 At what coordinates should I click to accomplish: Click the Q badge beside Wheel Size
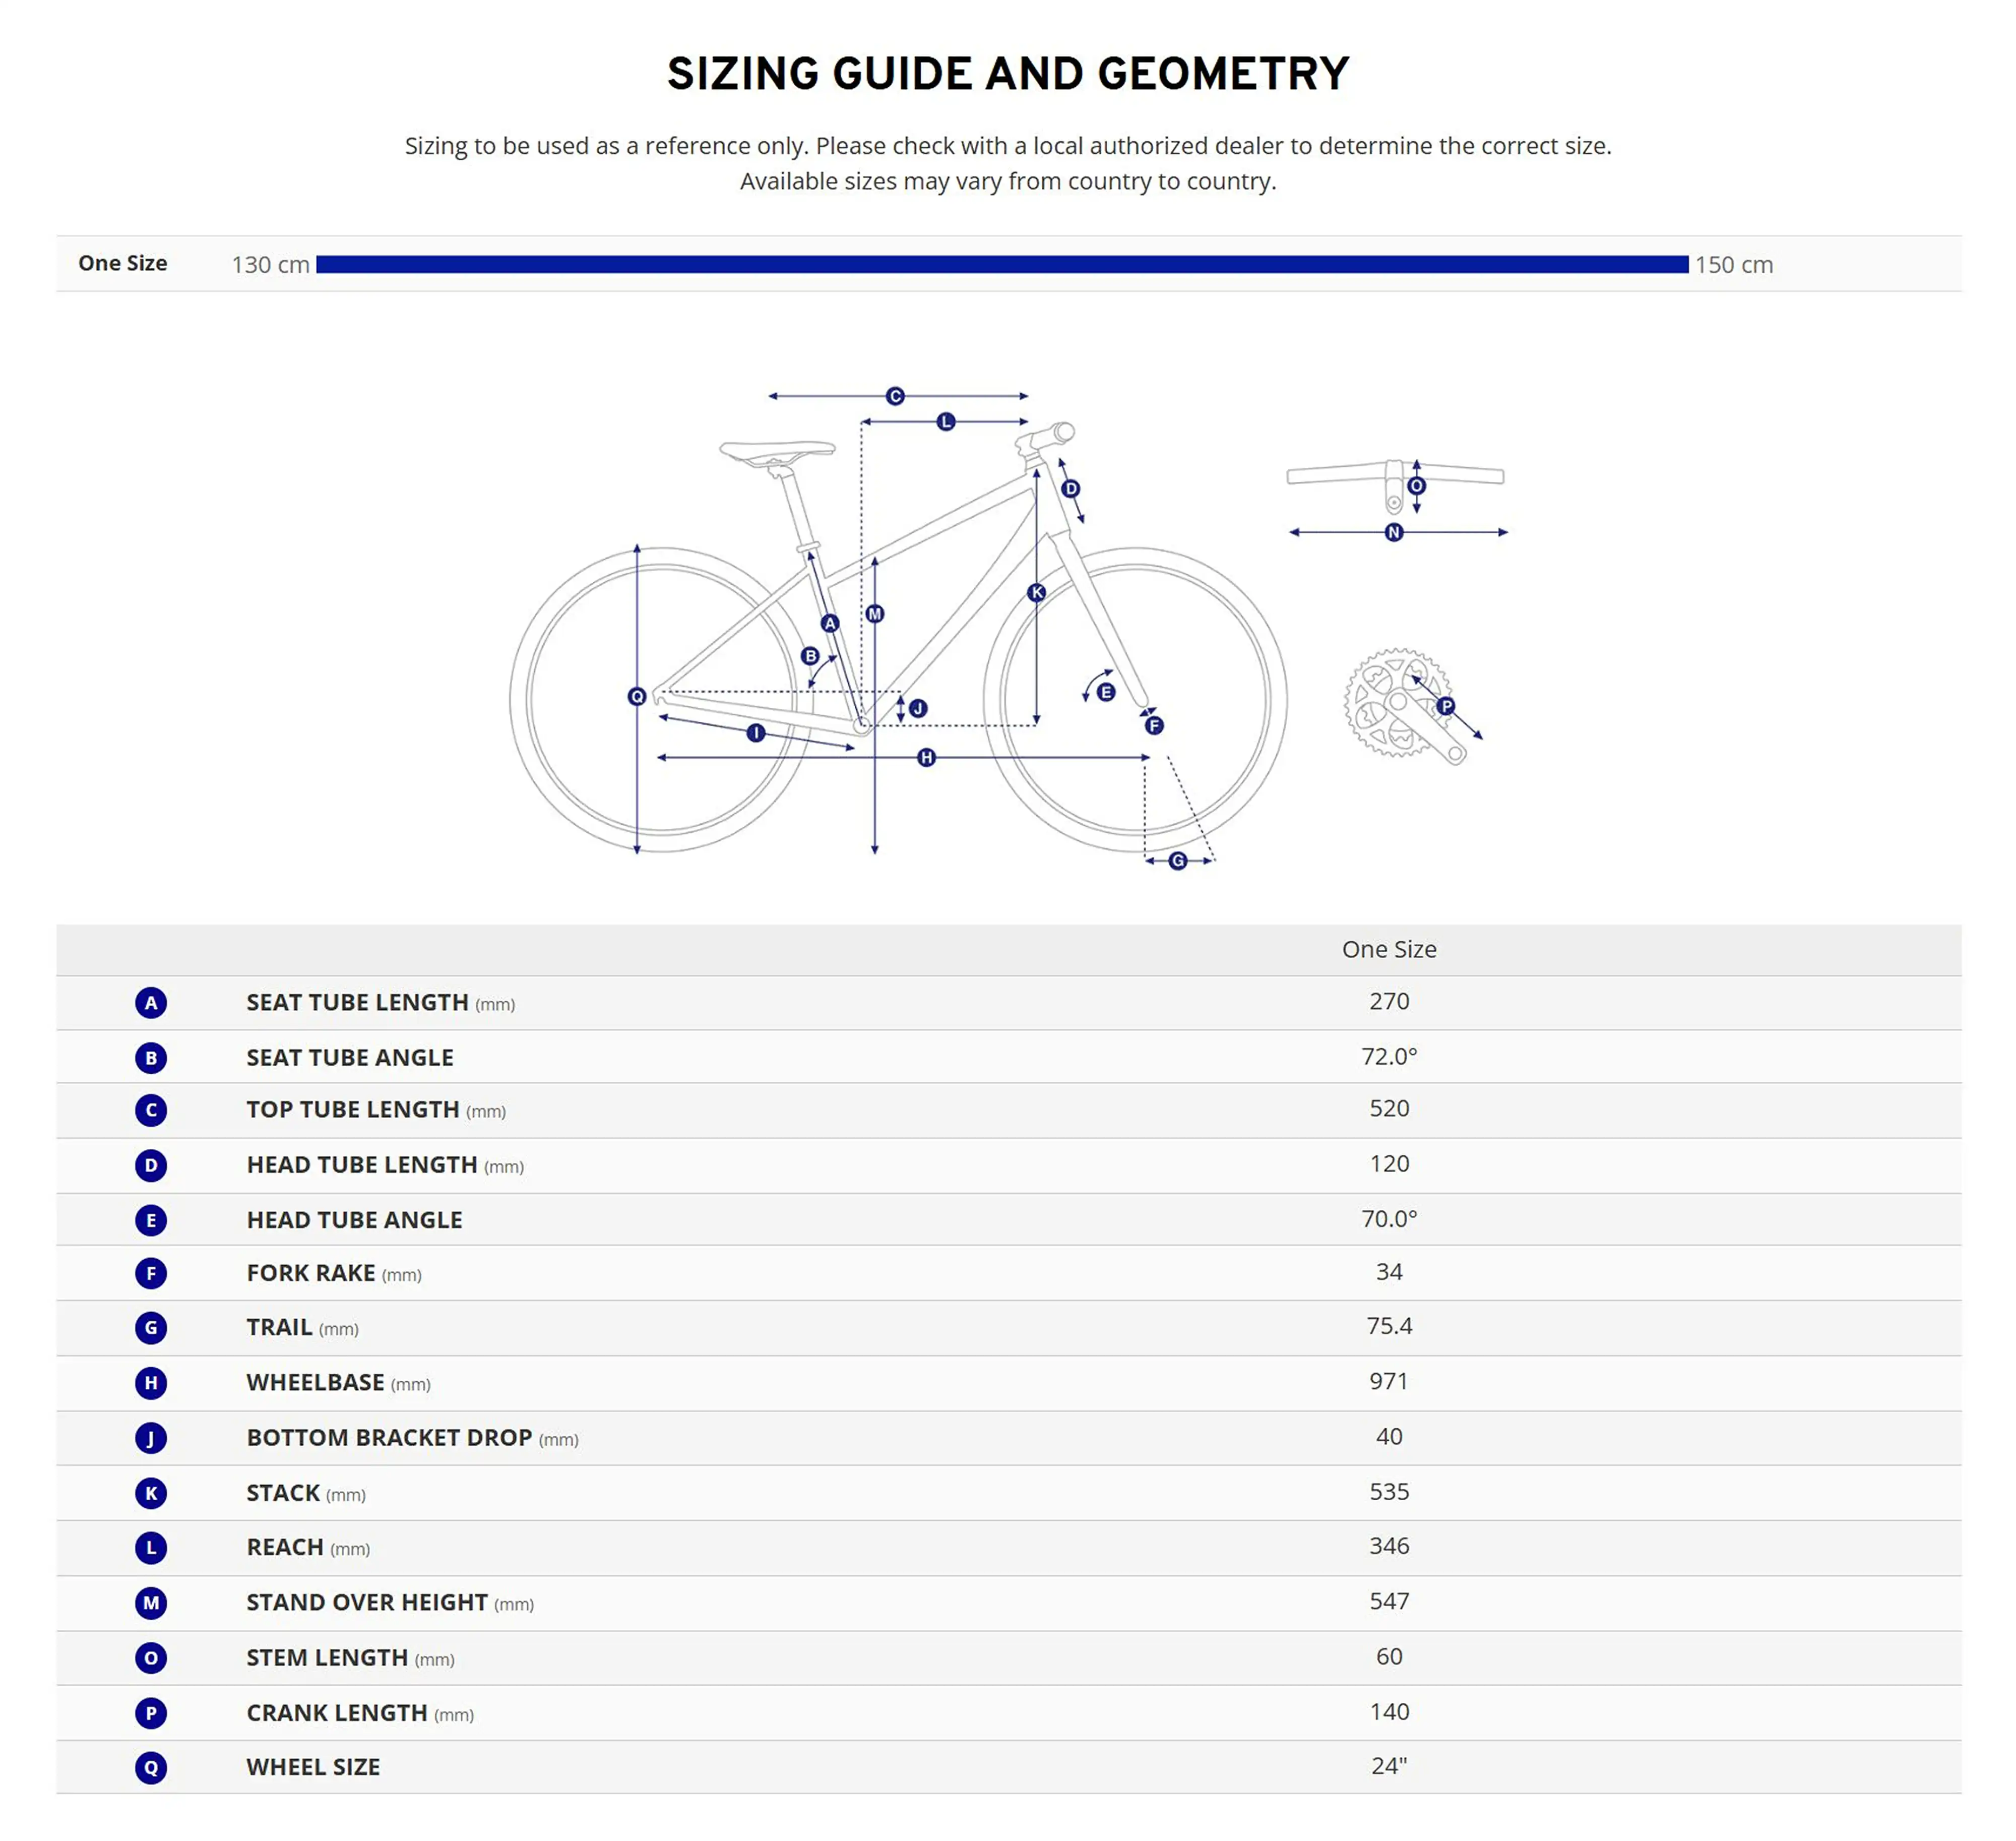[151, 1767]
